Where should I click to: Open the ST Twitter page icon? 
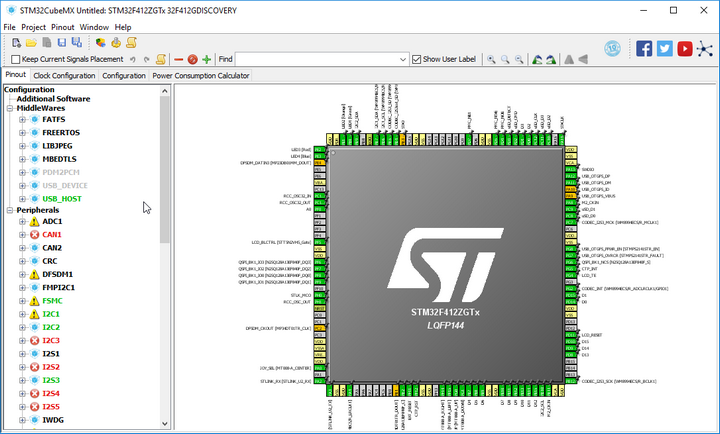coord(664,48)
